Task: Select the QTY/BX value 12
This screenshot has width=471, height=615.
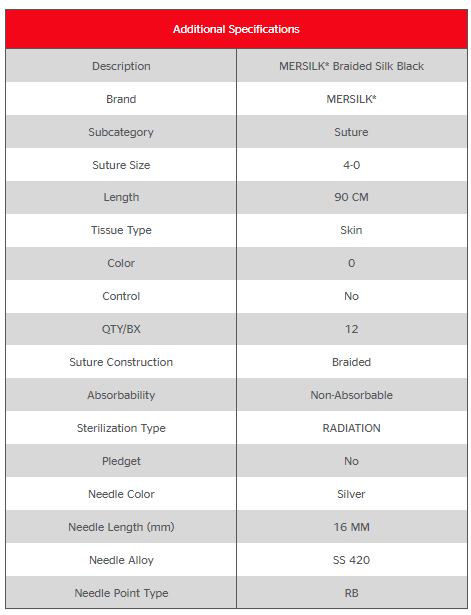Action: click(x=351, y=329)
